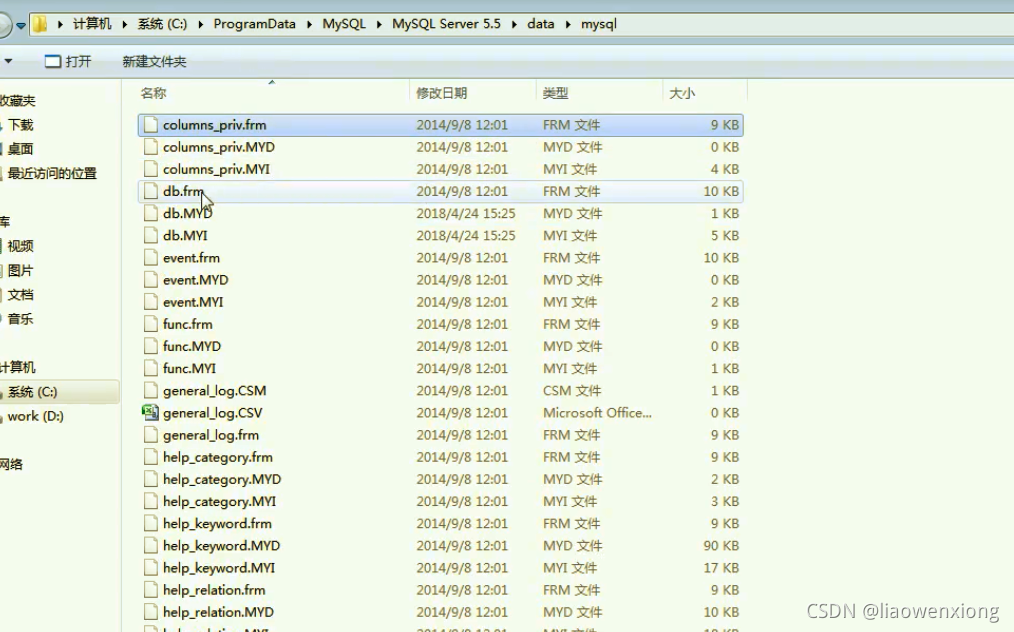Click the func.MYI file icon
The width and height of the screenshot is (1014, 632).
151,368
